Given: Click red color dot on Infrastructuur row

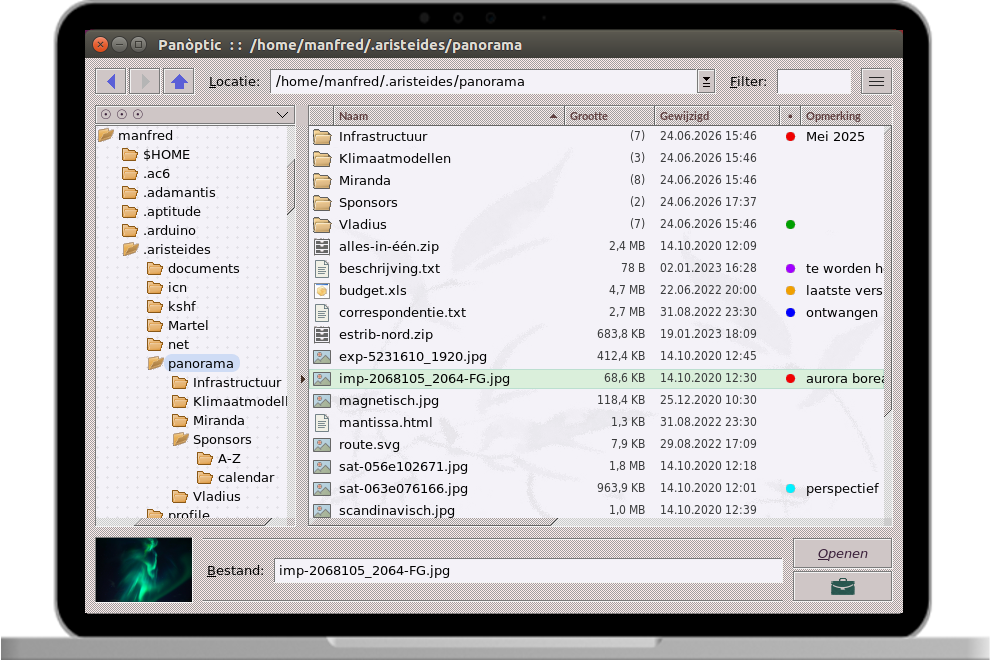Looking at the screenshot, I should (x=790, y=136).
